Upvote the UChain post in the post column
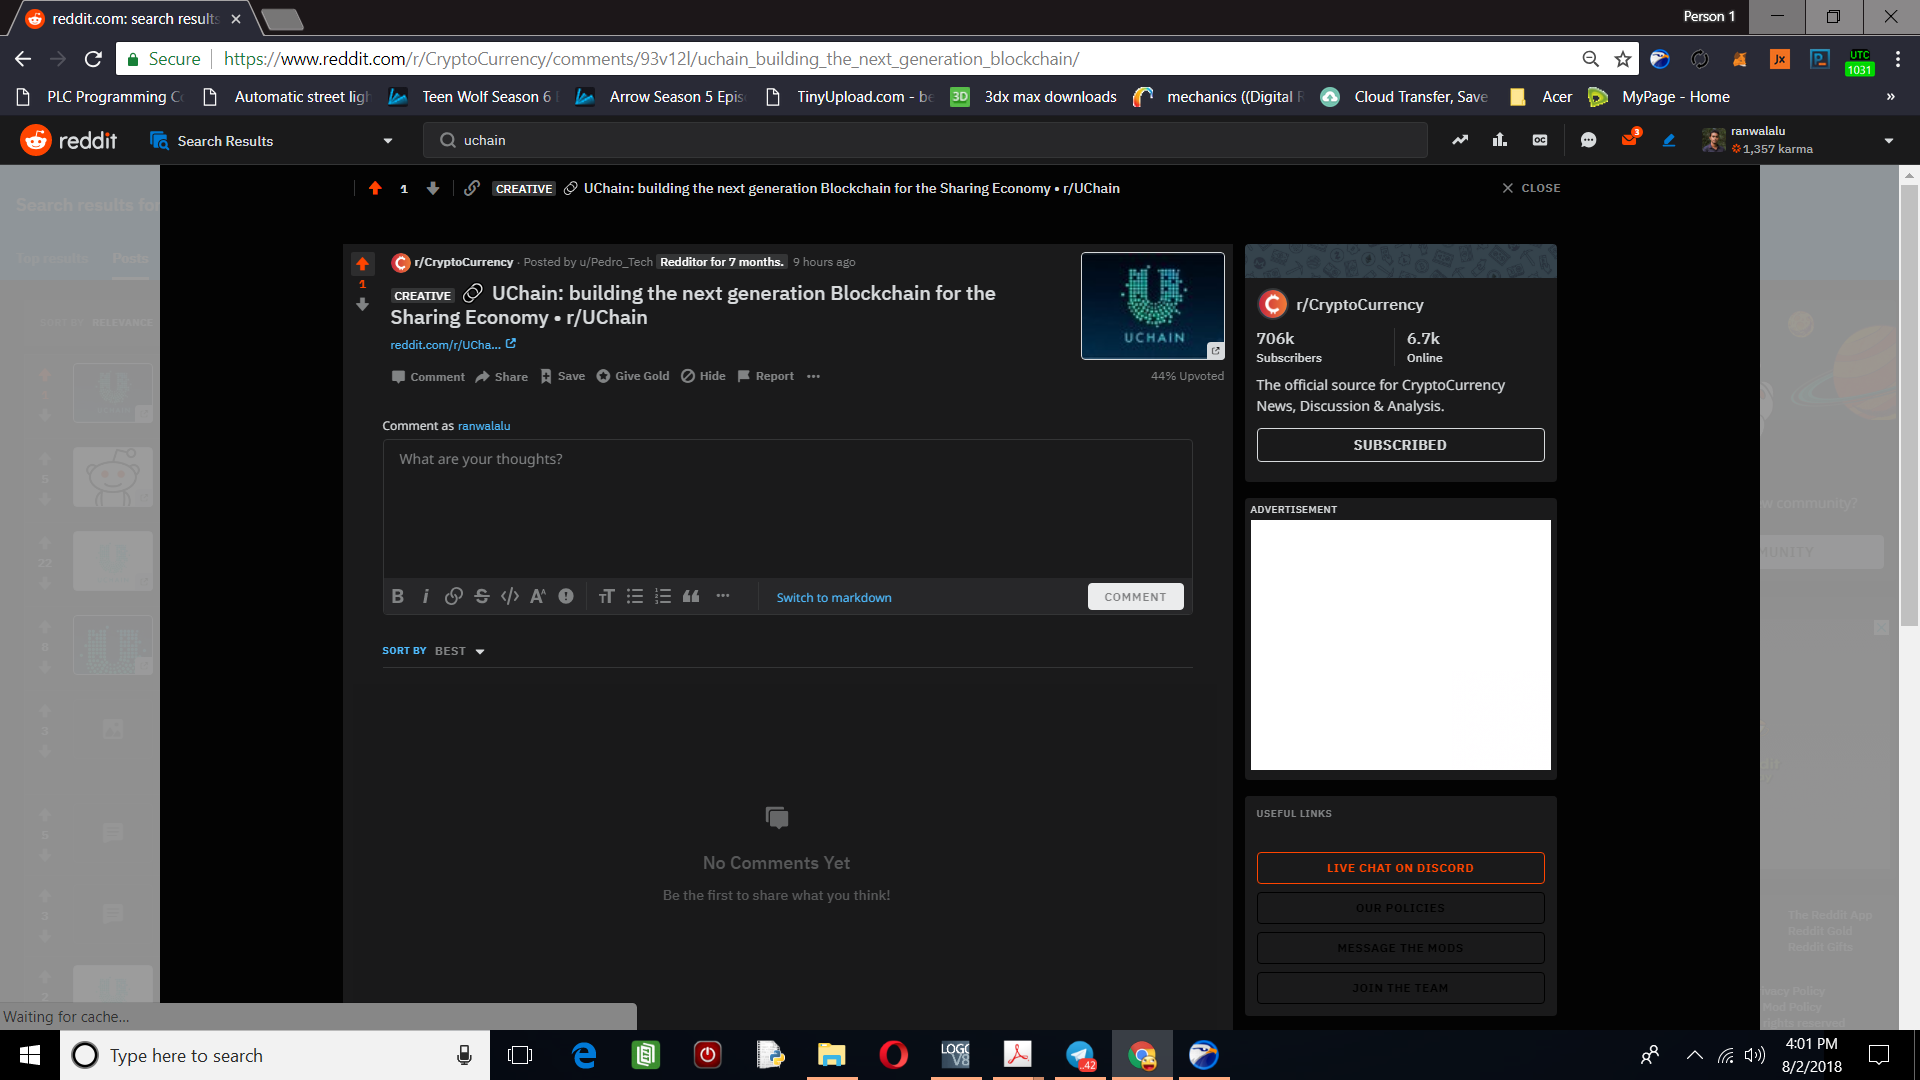This screenshot has width=1920, height=1080. pyautogui.click(x=362, y=264)
